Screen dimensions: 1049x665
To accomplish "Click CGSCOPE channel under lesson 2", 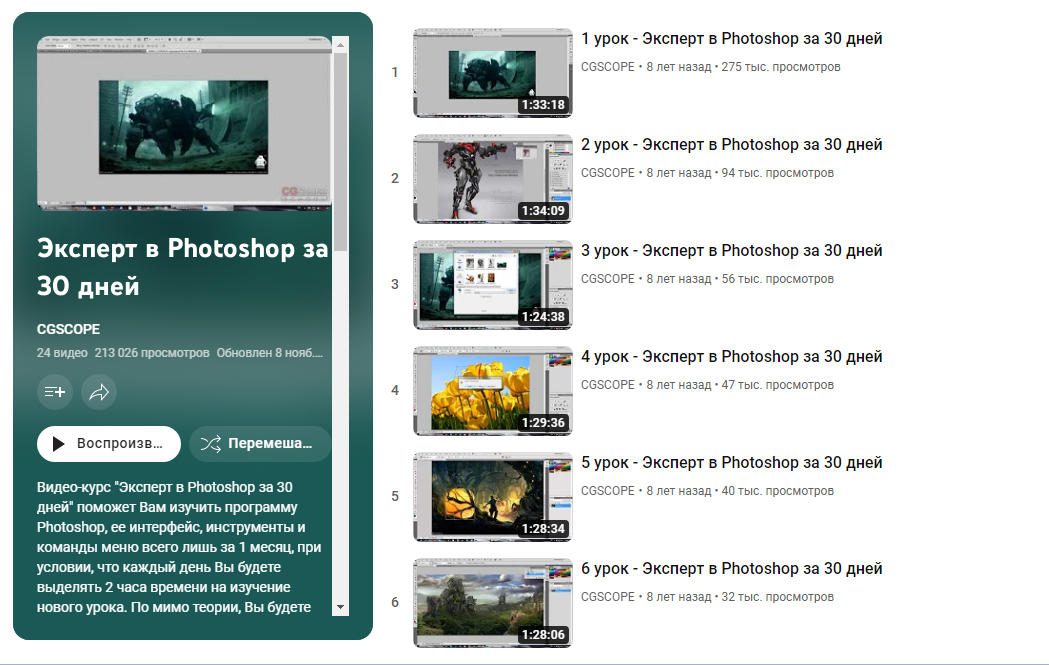I will (607, 173).
